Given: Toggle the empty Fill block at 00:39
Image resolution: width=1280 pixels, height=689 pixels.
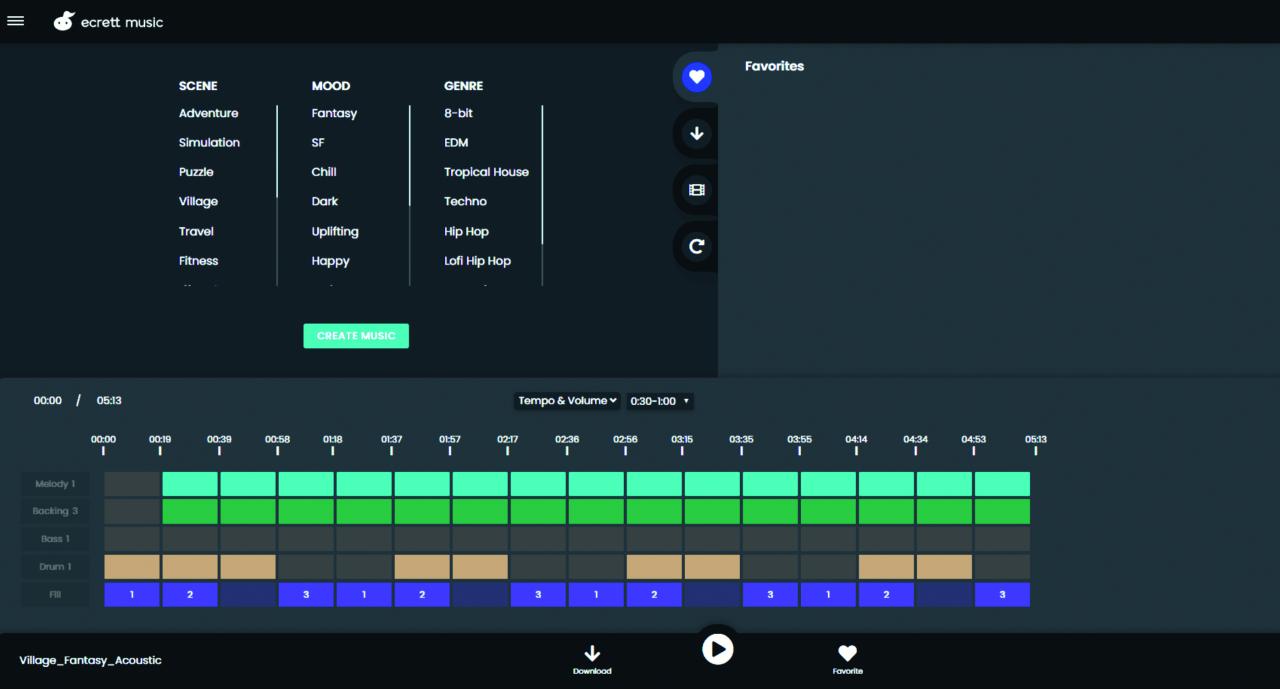Looking at the screenshot, I should [x=248, y=594].
